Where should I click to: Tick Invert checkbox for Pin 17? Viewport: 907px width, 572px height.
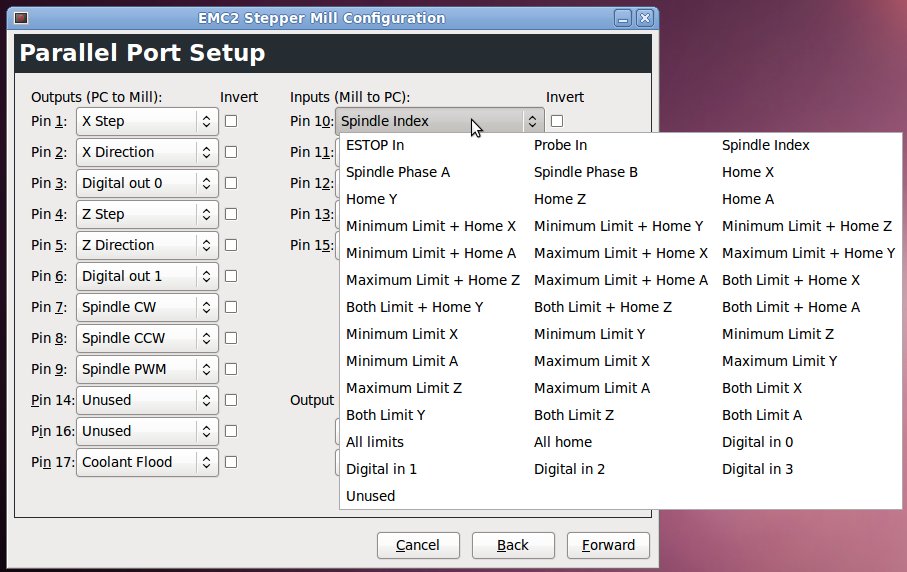point(231,462)
